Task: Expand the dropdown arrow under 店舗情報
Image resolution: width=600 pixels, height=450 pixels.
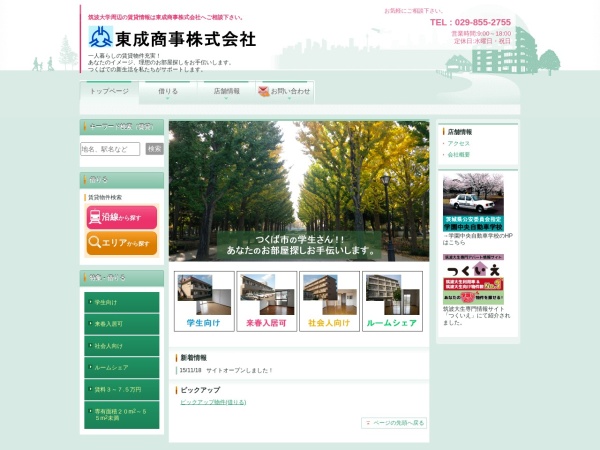Action: pos(226,99)
